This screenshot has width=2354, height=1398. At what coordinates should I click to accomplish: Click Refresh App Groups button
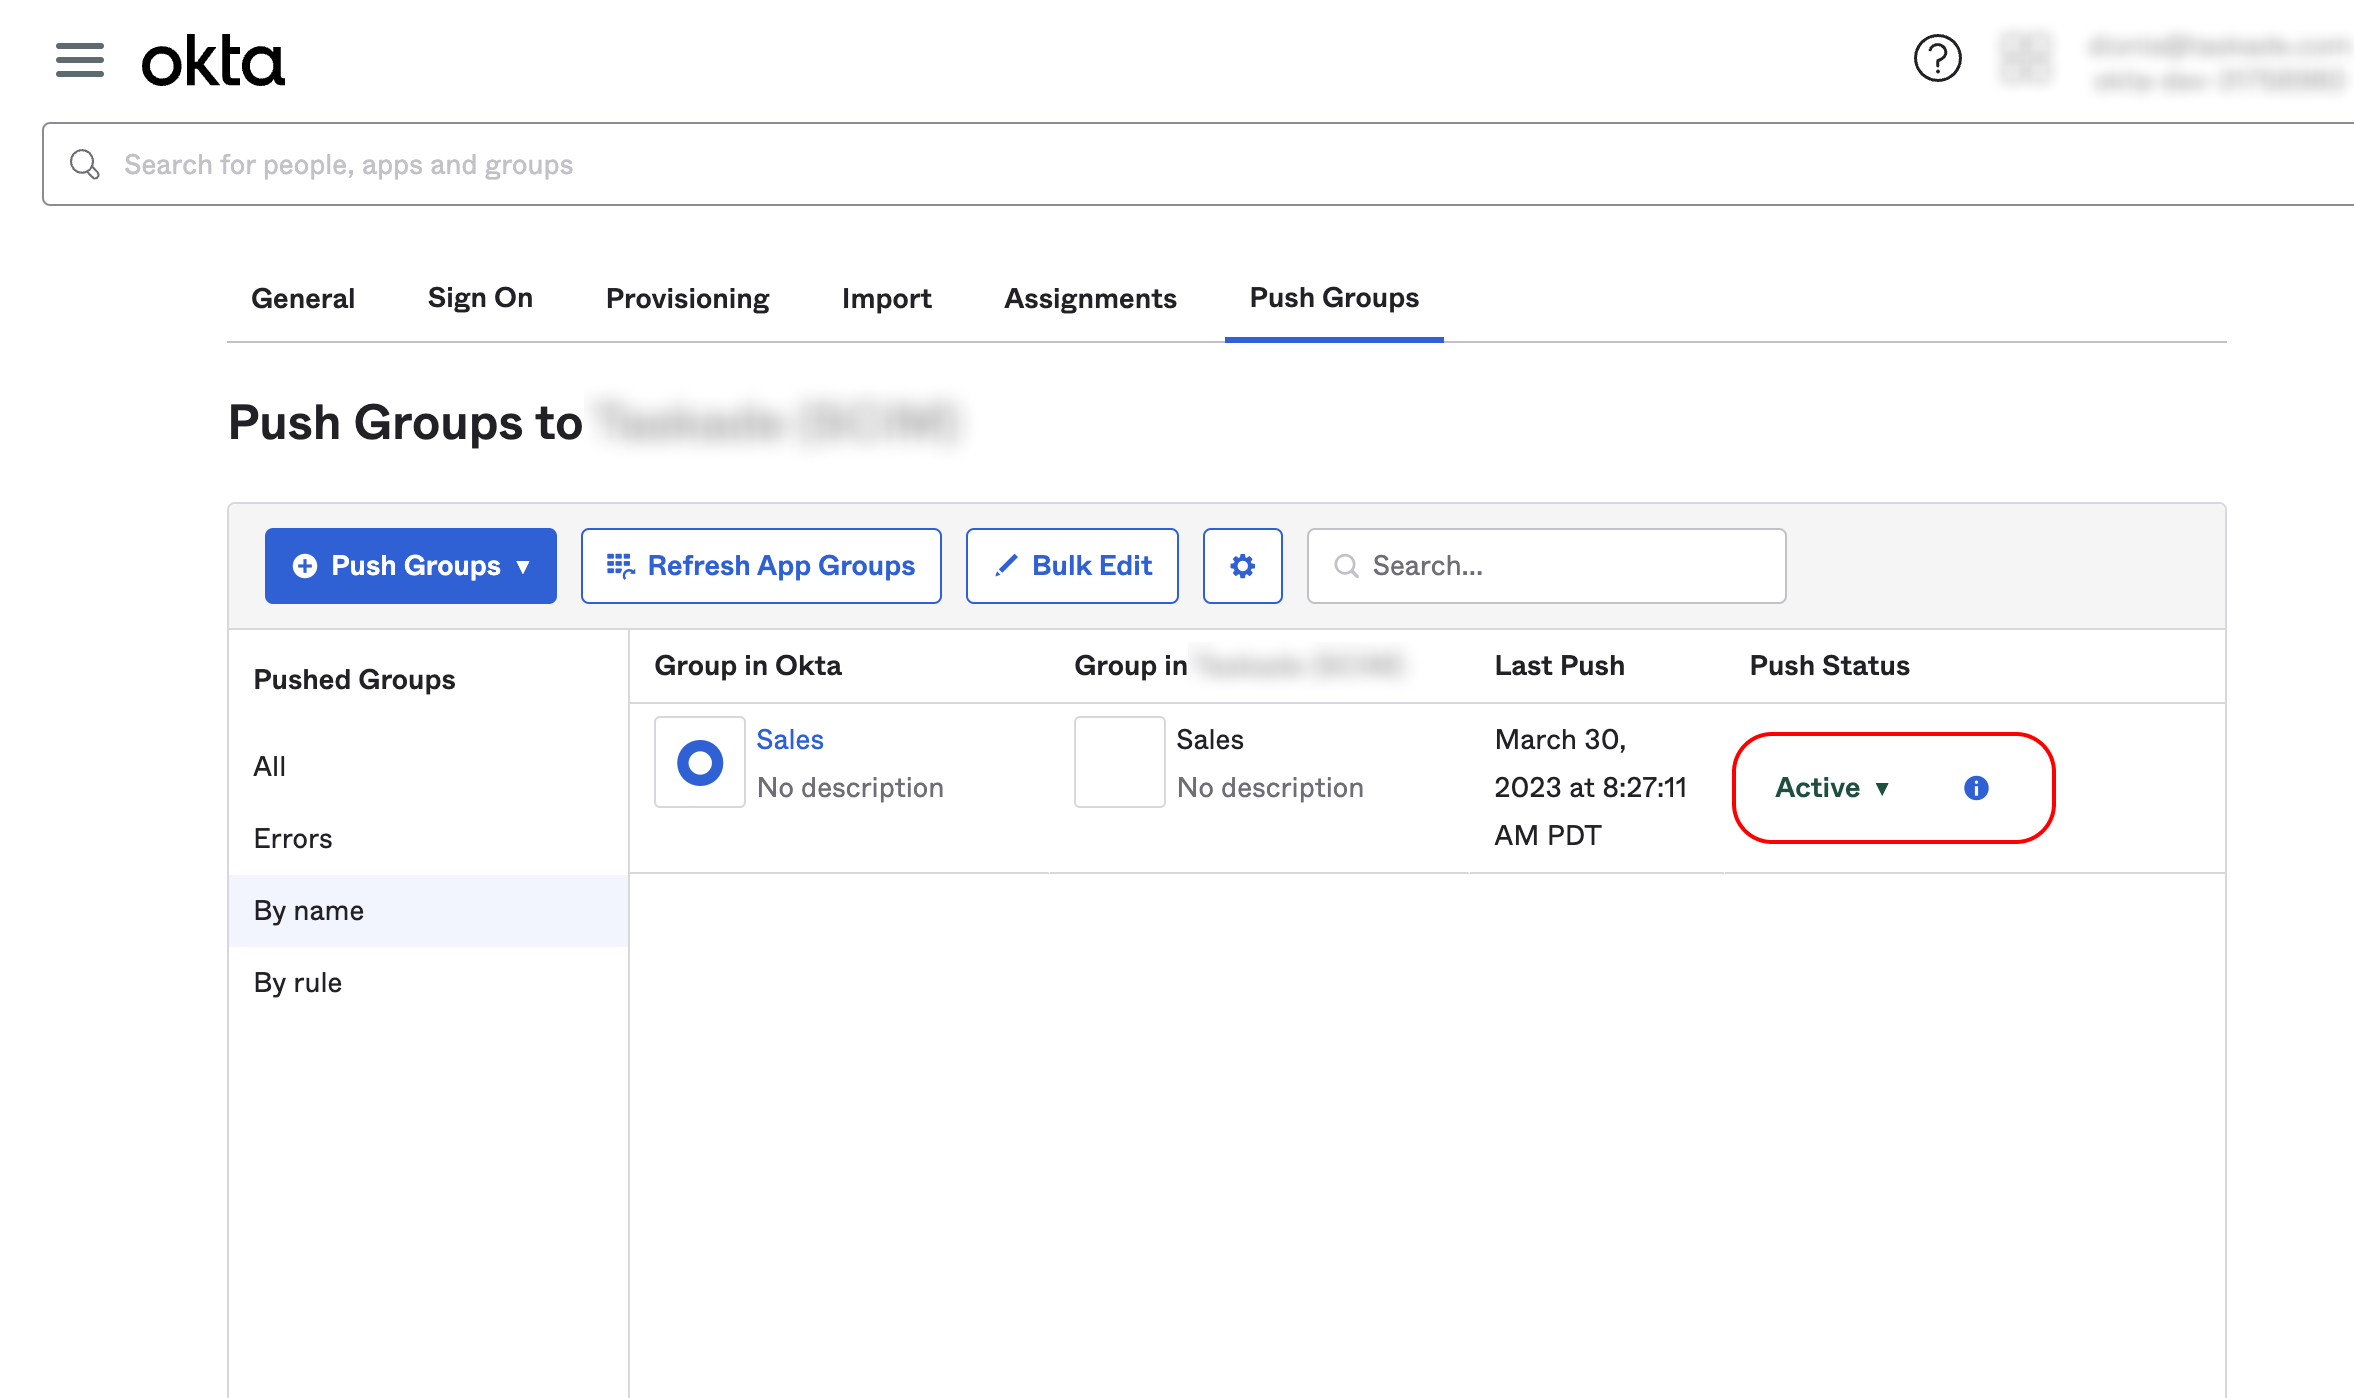click(x=761, y=566)
